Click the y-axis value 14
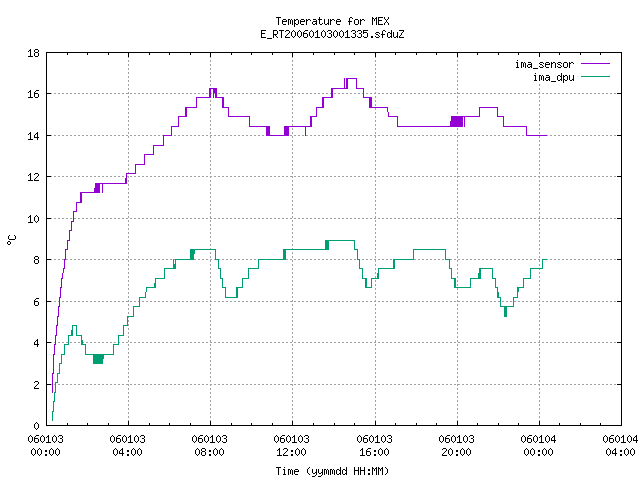Viewport: 640px width, 480px height. pyautogui.click(x=33, y=136)
